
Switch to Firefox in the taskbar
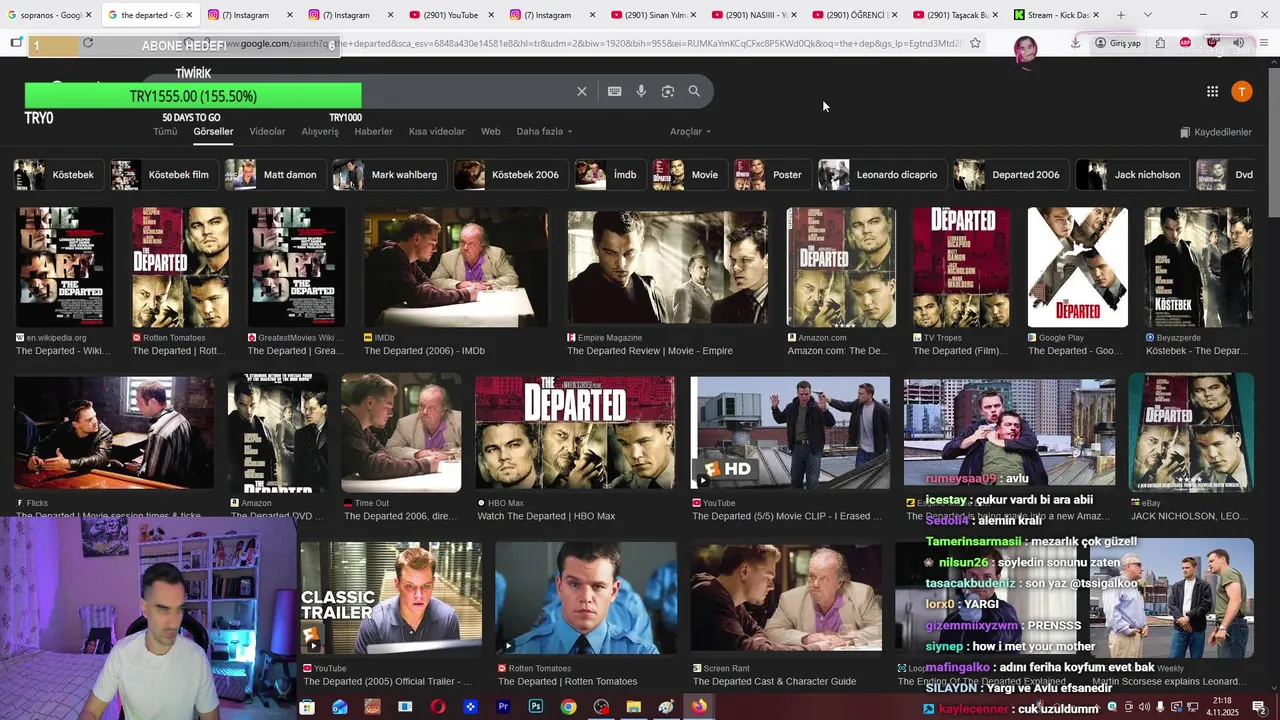[699, 707]
